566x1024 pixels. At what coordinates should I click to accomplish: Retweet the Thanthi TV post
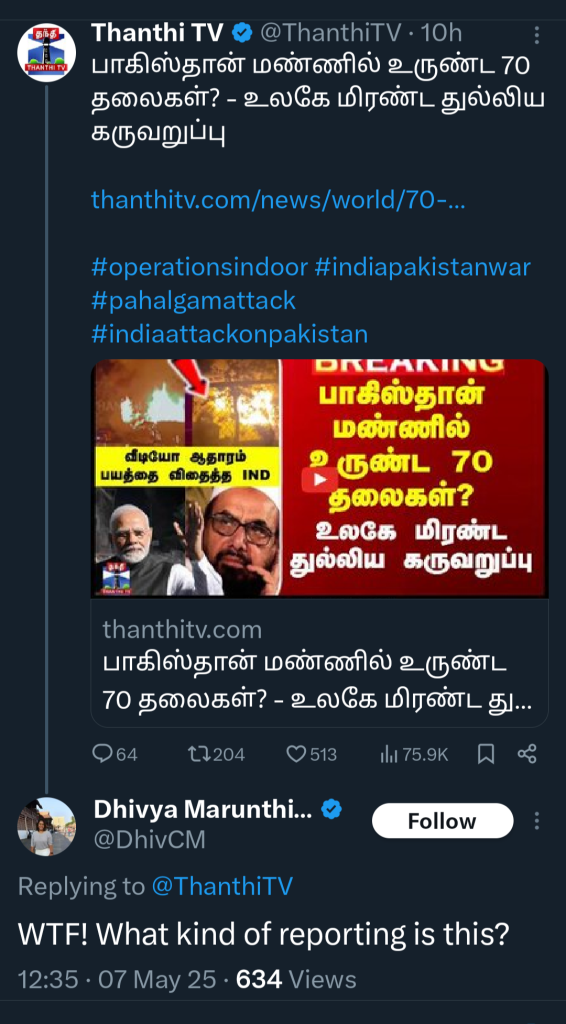(216, 755)
